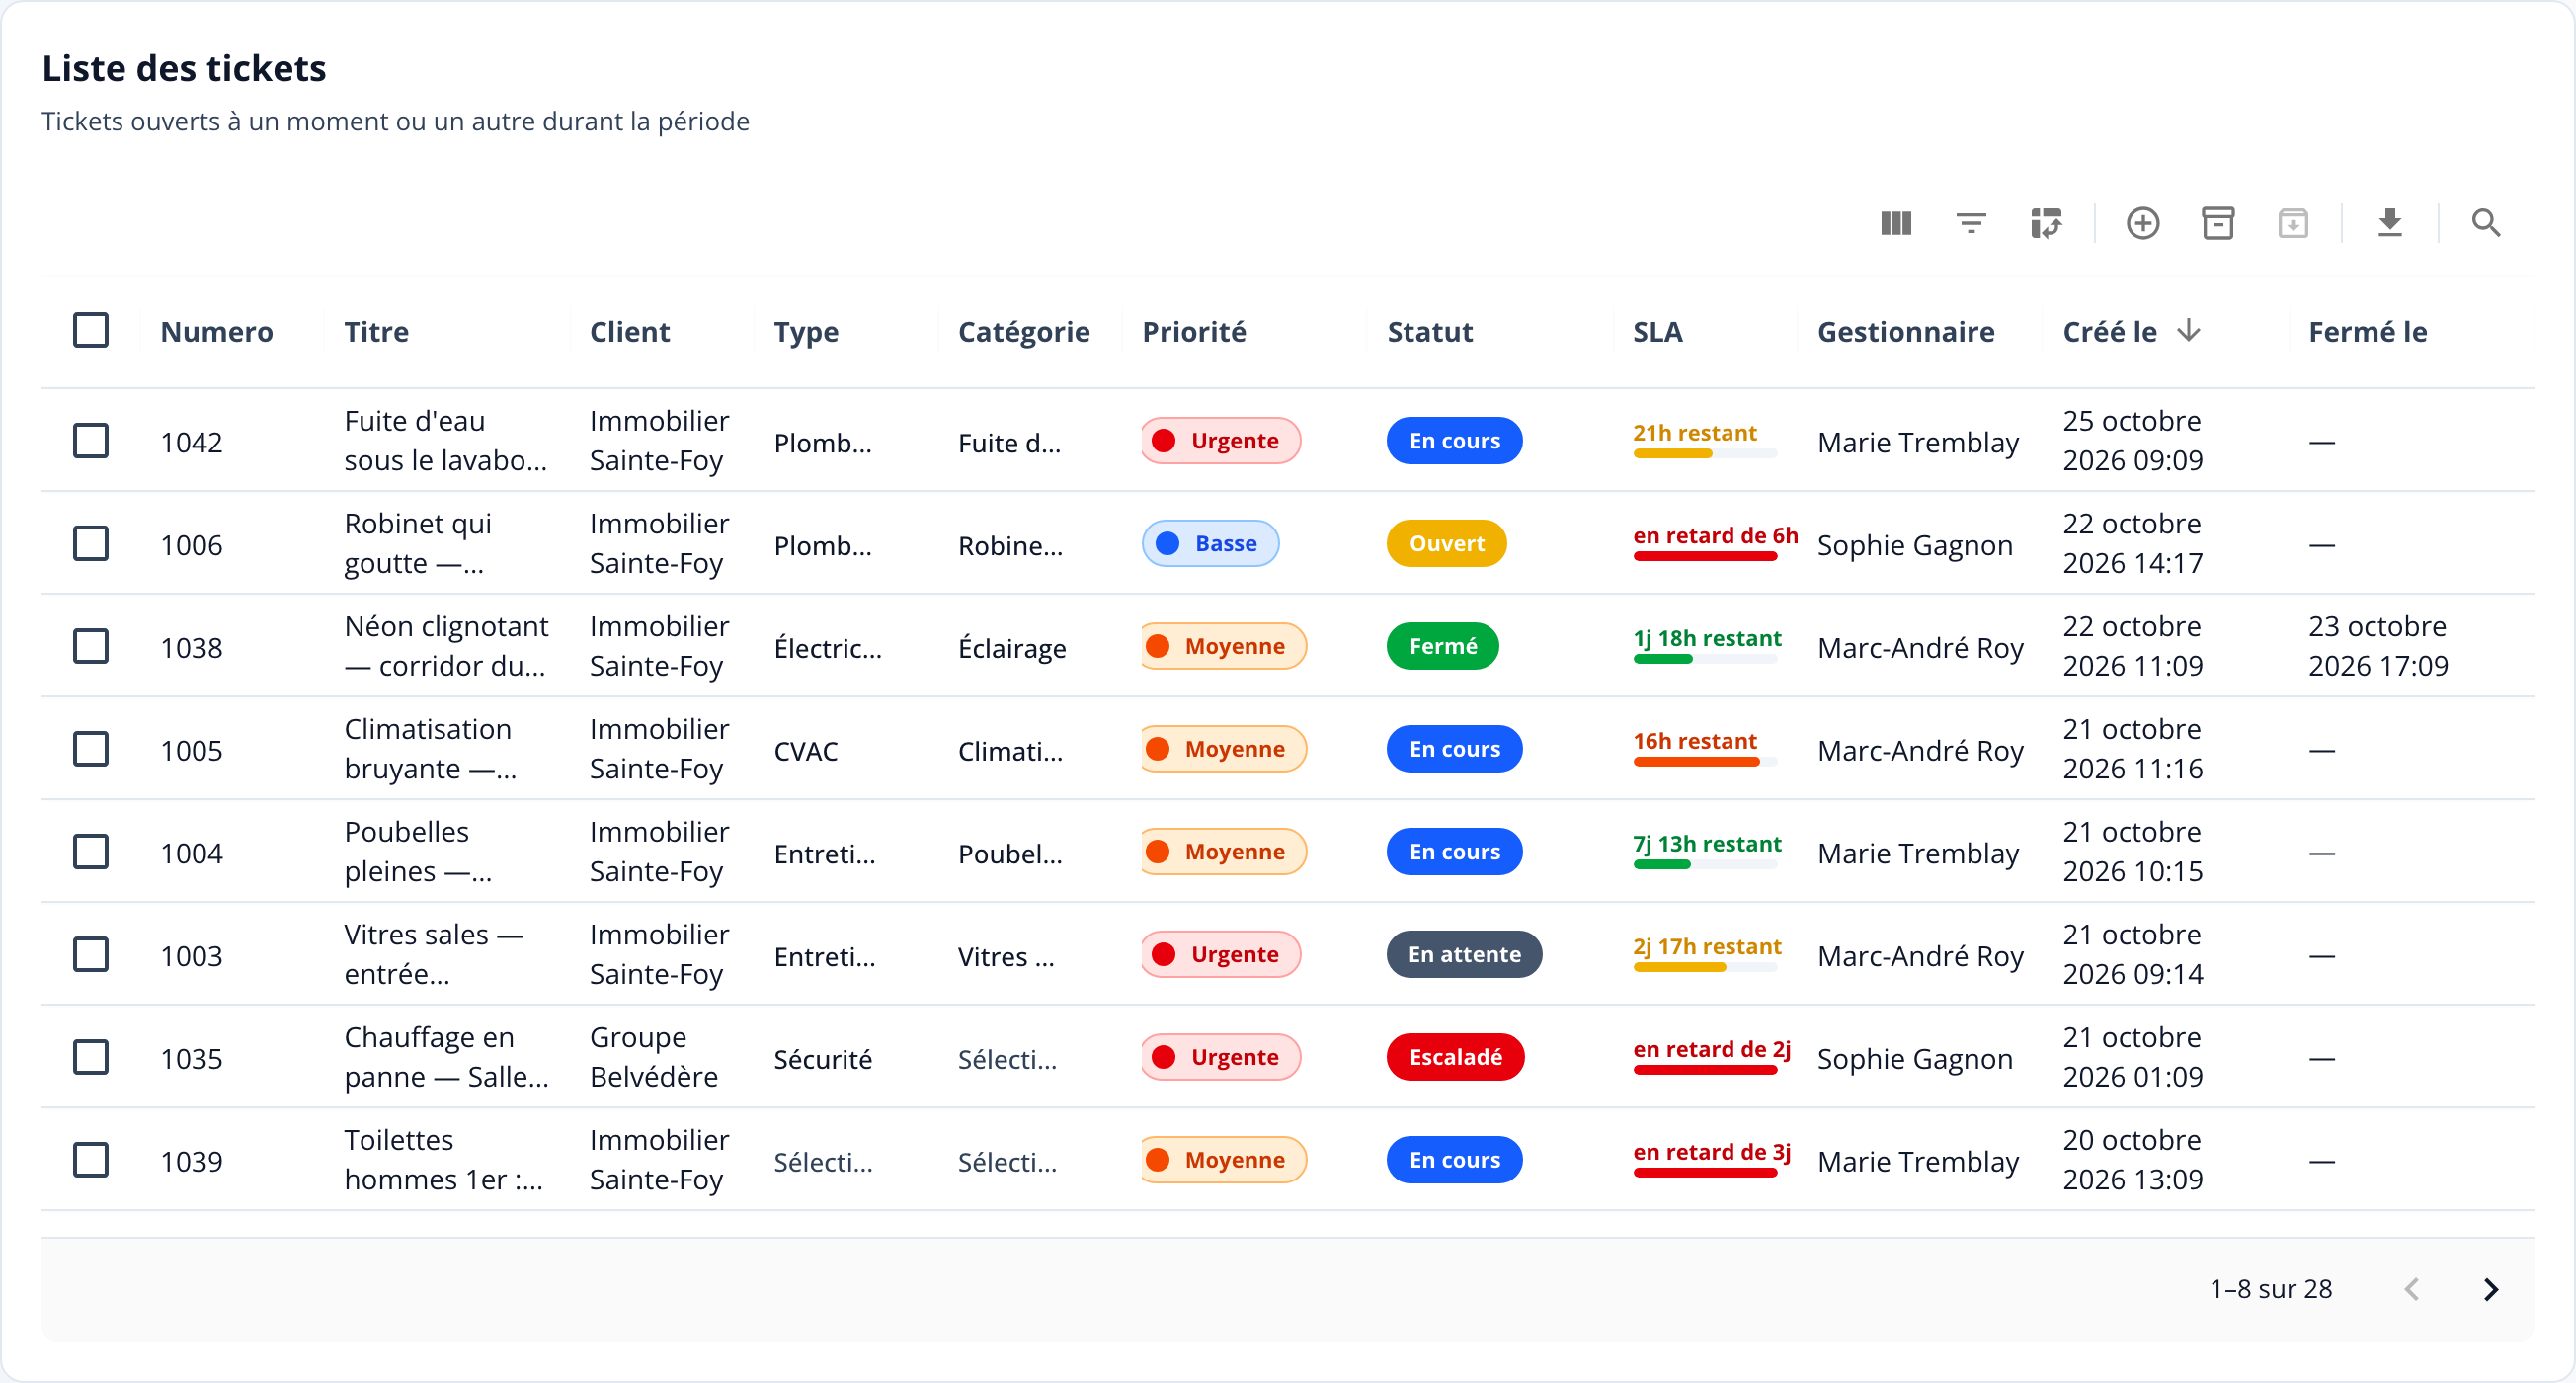The width and height of the screenshot is (2576, 1383).
Task: Select the checkbox for ticket 1005
Action: click(x=91, y=749)
